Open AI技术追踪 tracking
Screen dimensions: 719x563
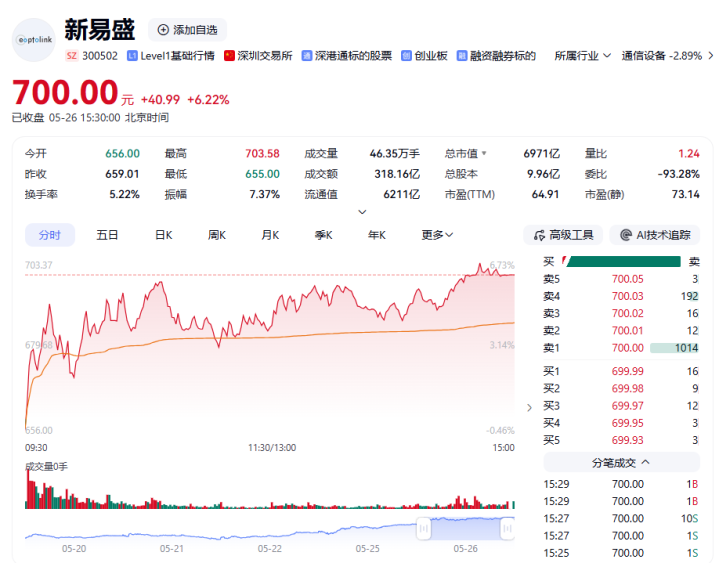655,235
